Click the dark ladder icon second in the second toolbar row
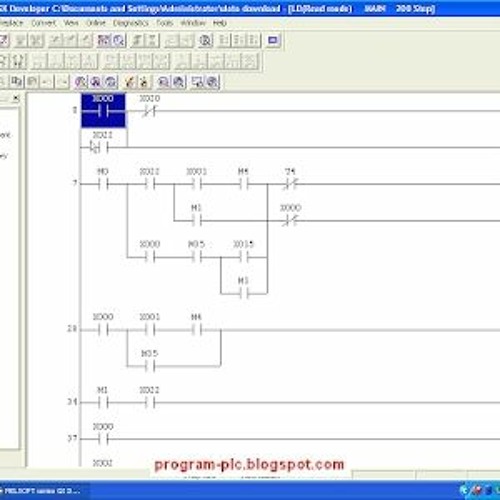500x500 pixels. [x=18, y=61]
